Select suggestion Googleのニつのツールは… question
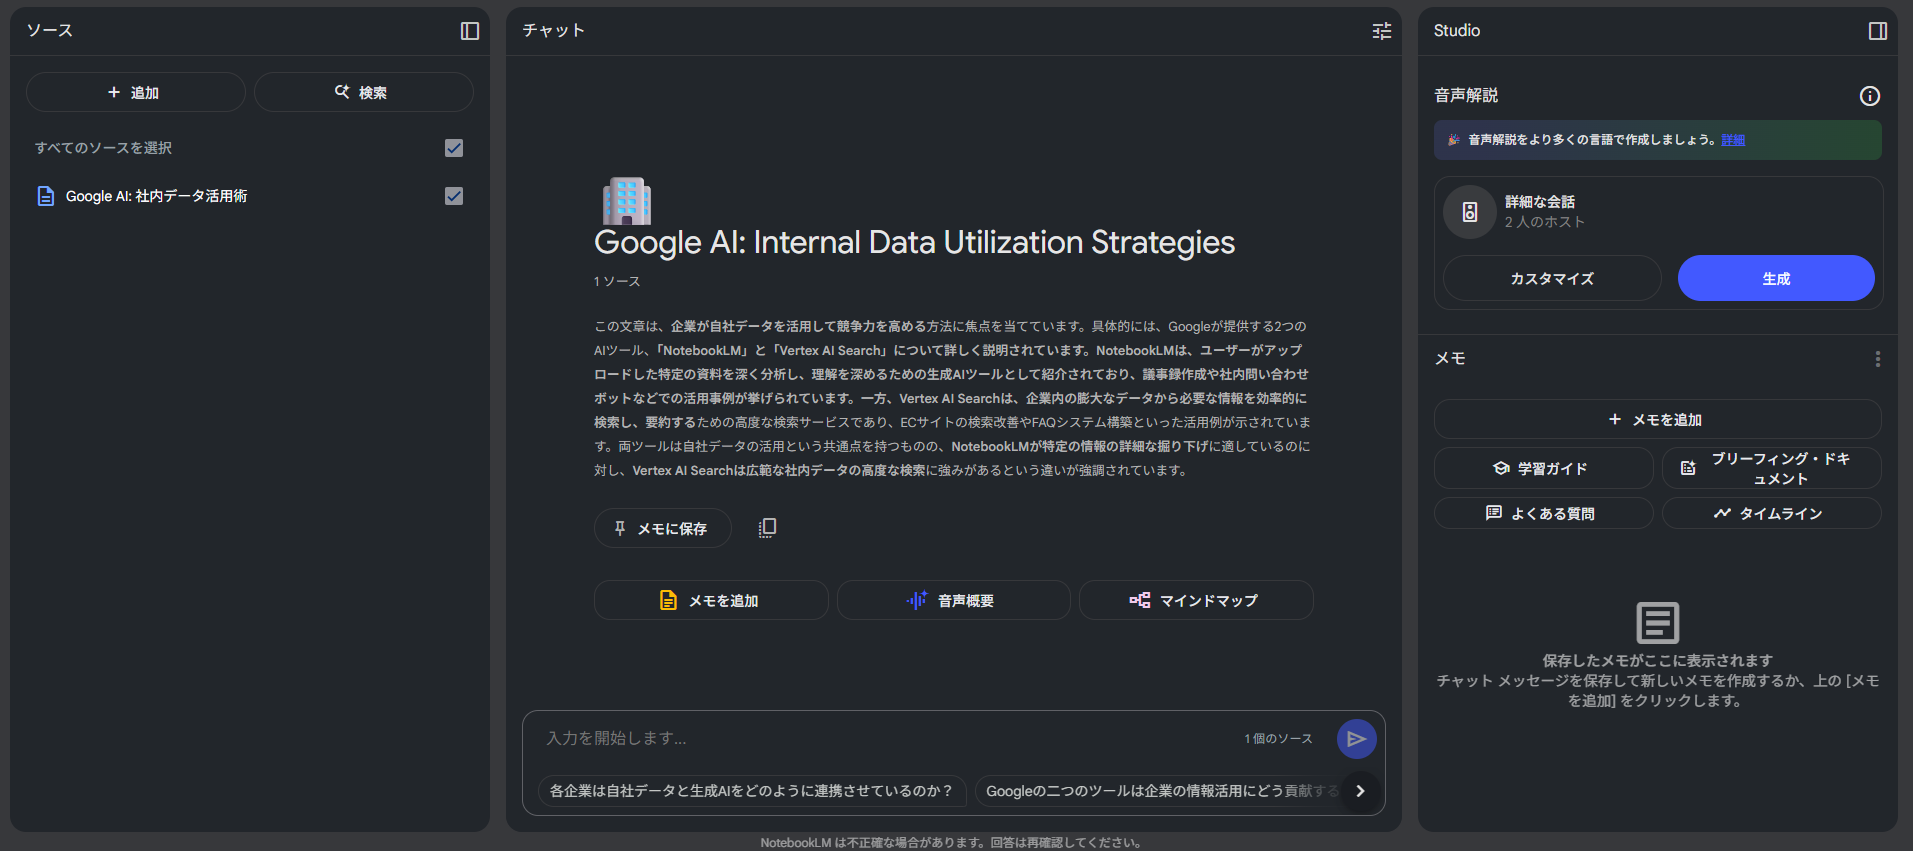 pos(1158,791)
